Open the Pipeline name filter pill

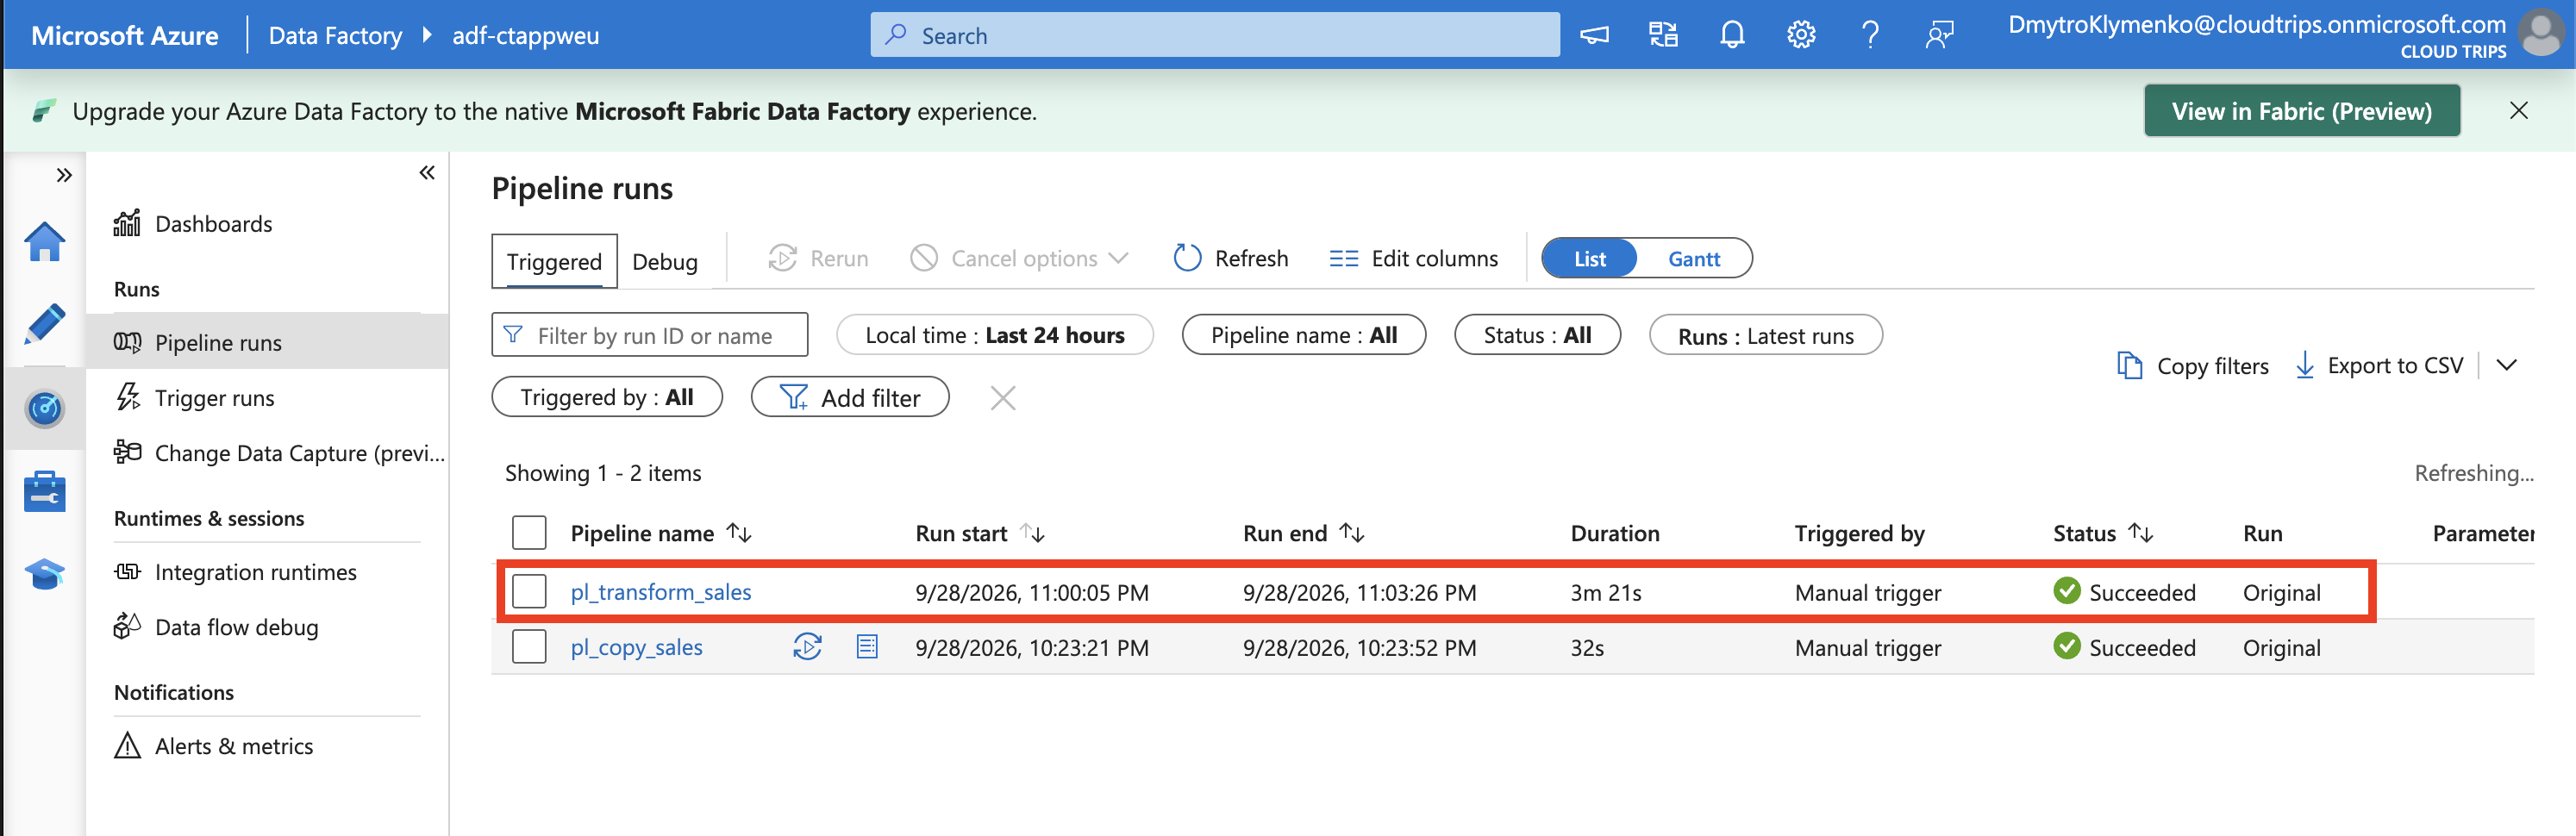1303,335
